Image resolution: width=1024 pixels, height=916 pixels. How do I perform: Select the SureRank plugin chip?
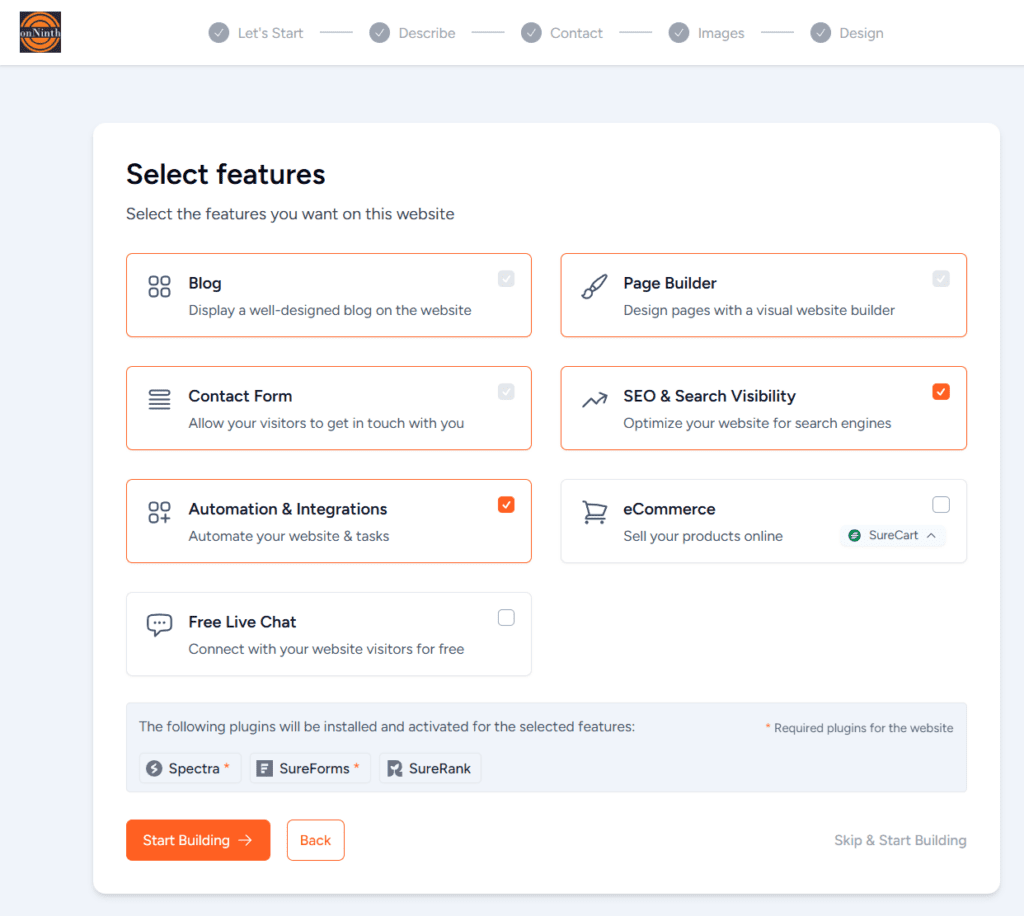coord(430,768)
